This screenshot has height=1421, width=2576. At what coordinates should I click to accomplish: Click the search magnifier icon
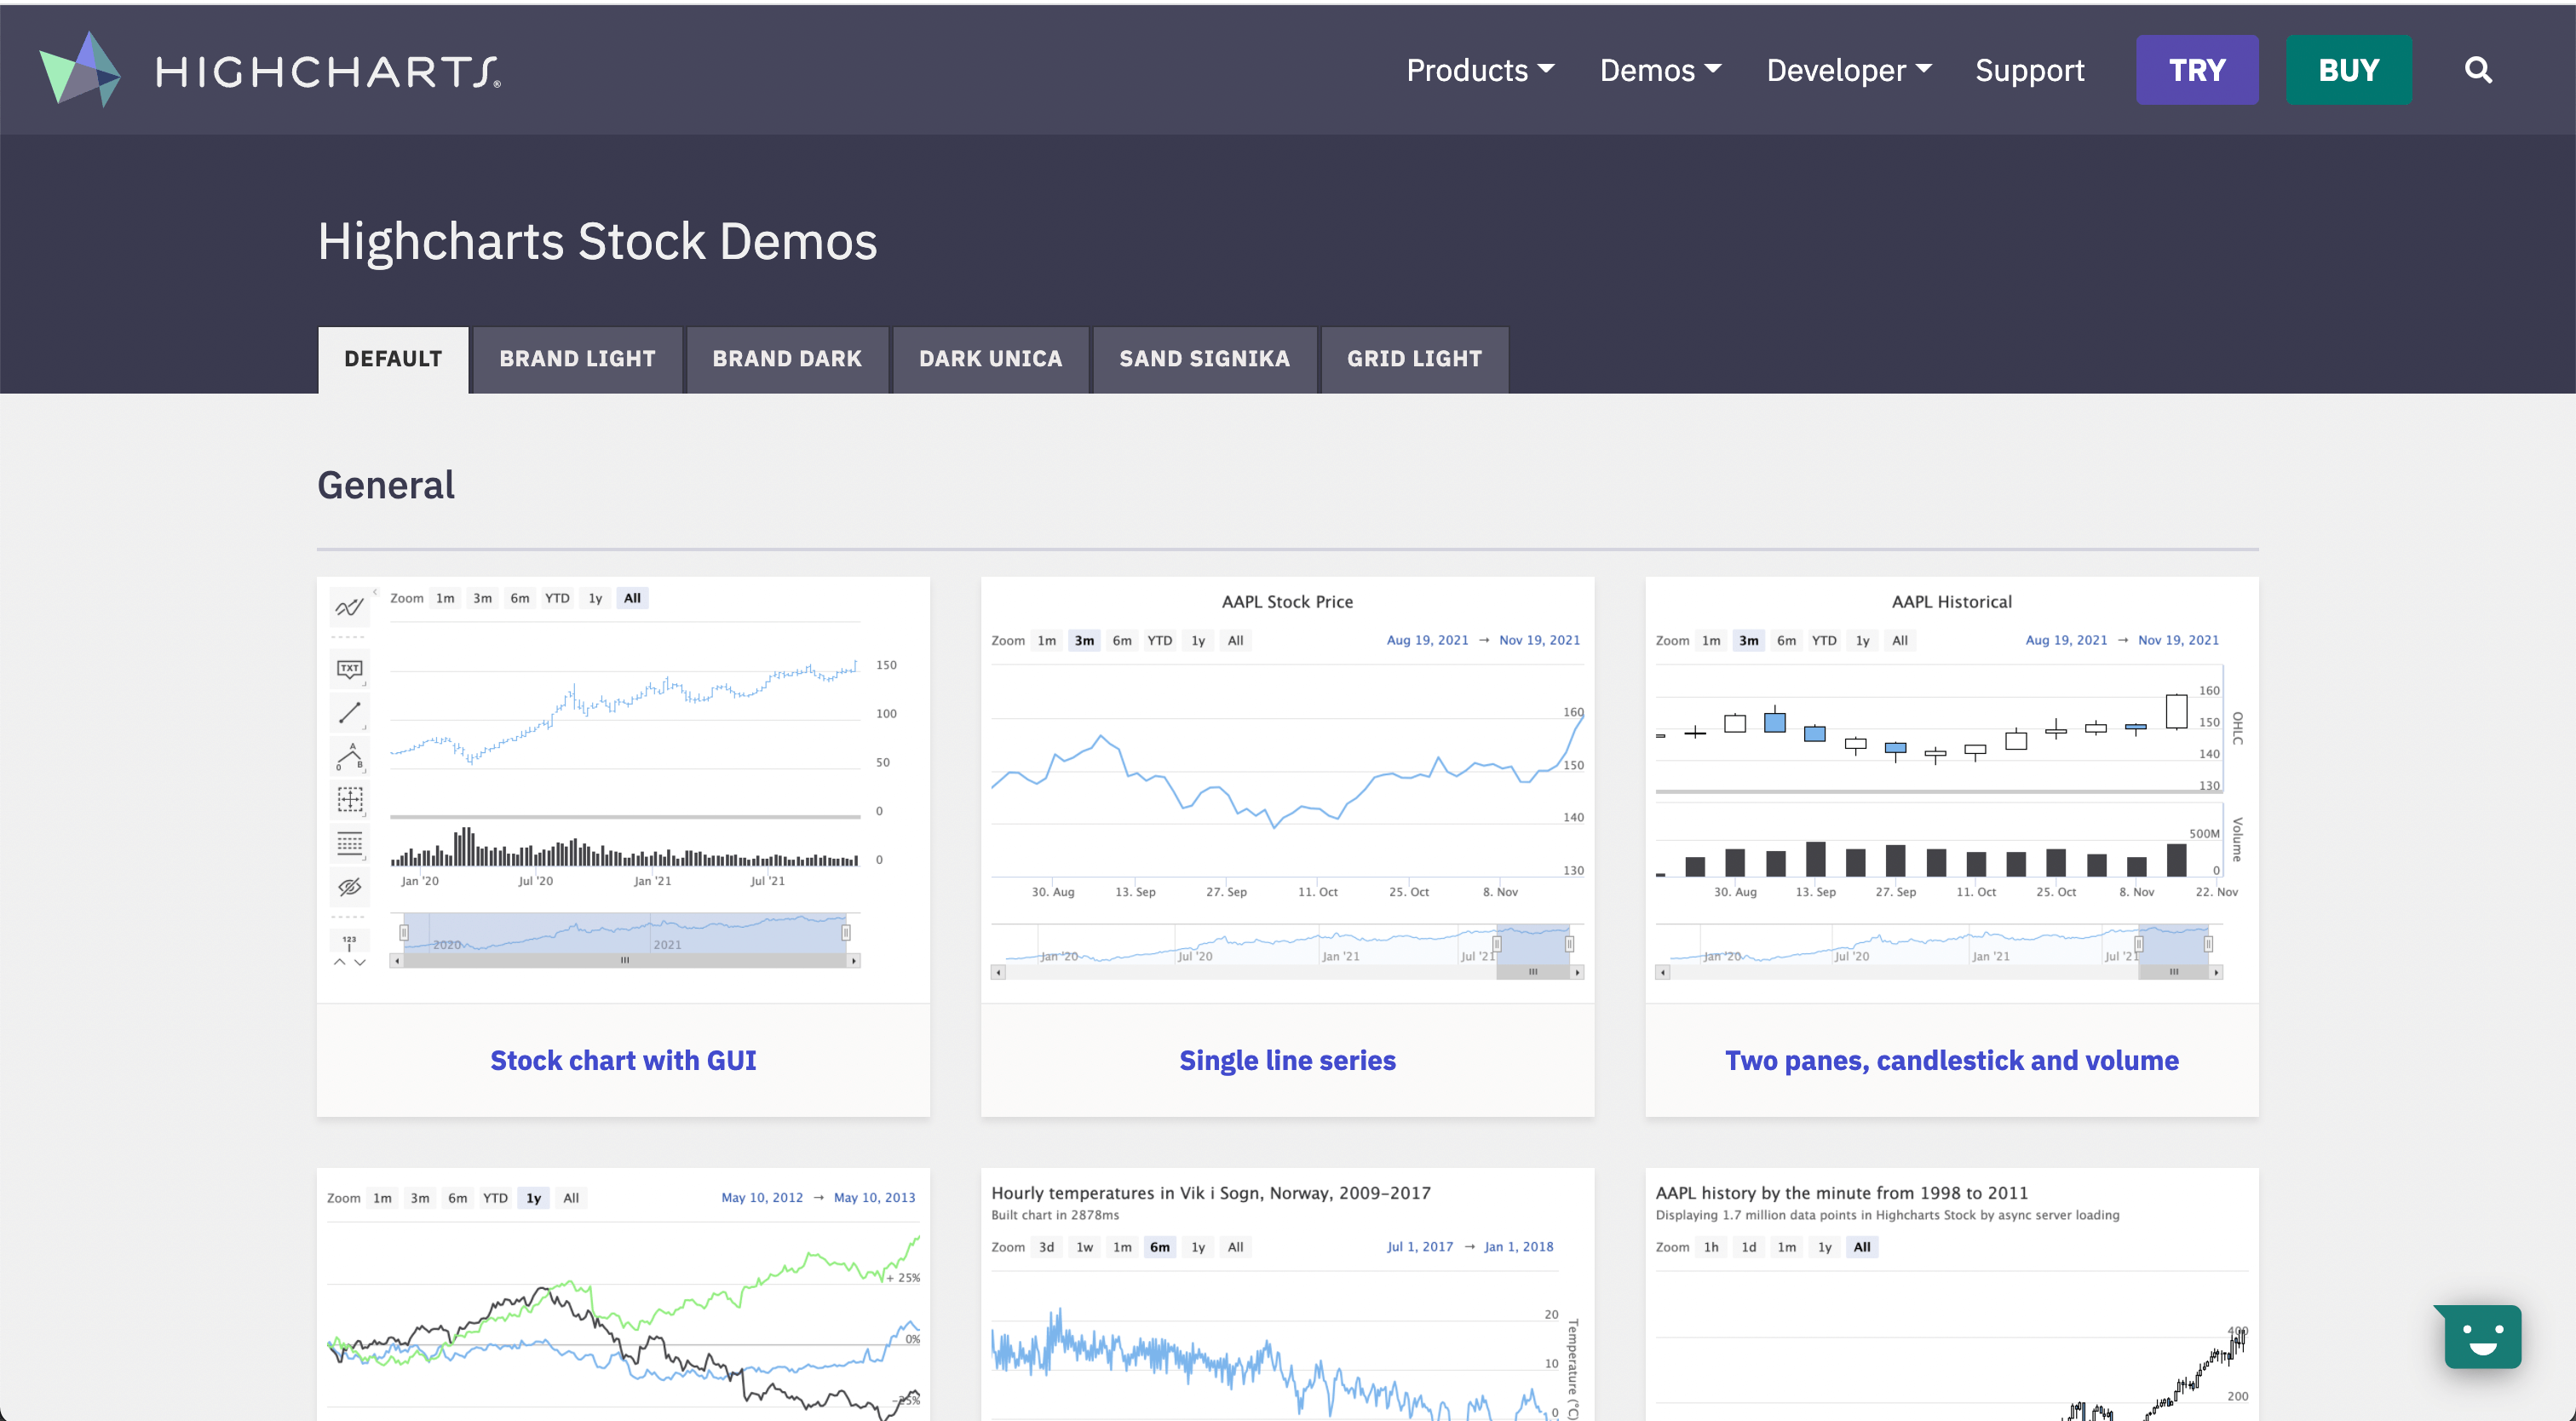[2477, 70]
